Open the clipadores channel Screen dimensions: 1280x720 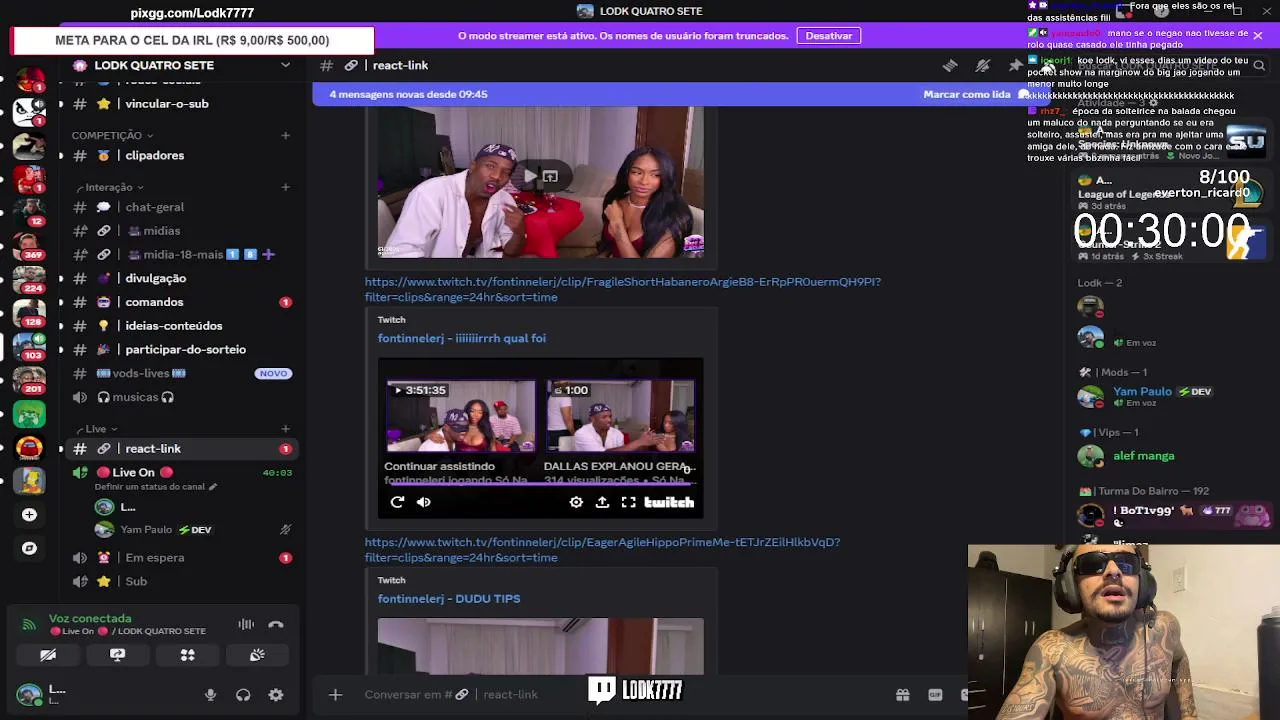point(180,156)
